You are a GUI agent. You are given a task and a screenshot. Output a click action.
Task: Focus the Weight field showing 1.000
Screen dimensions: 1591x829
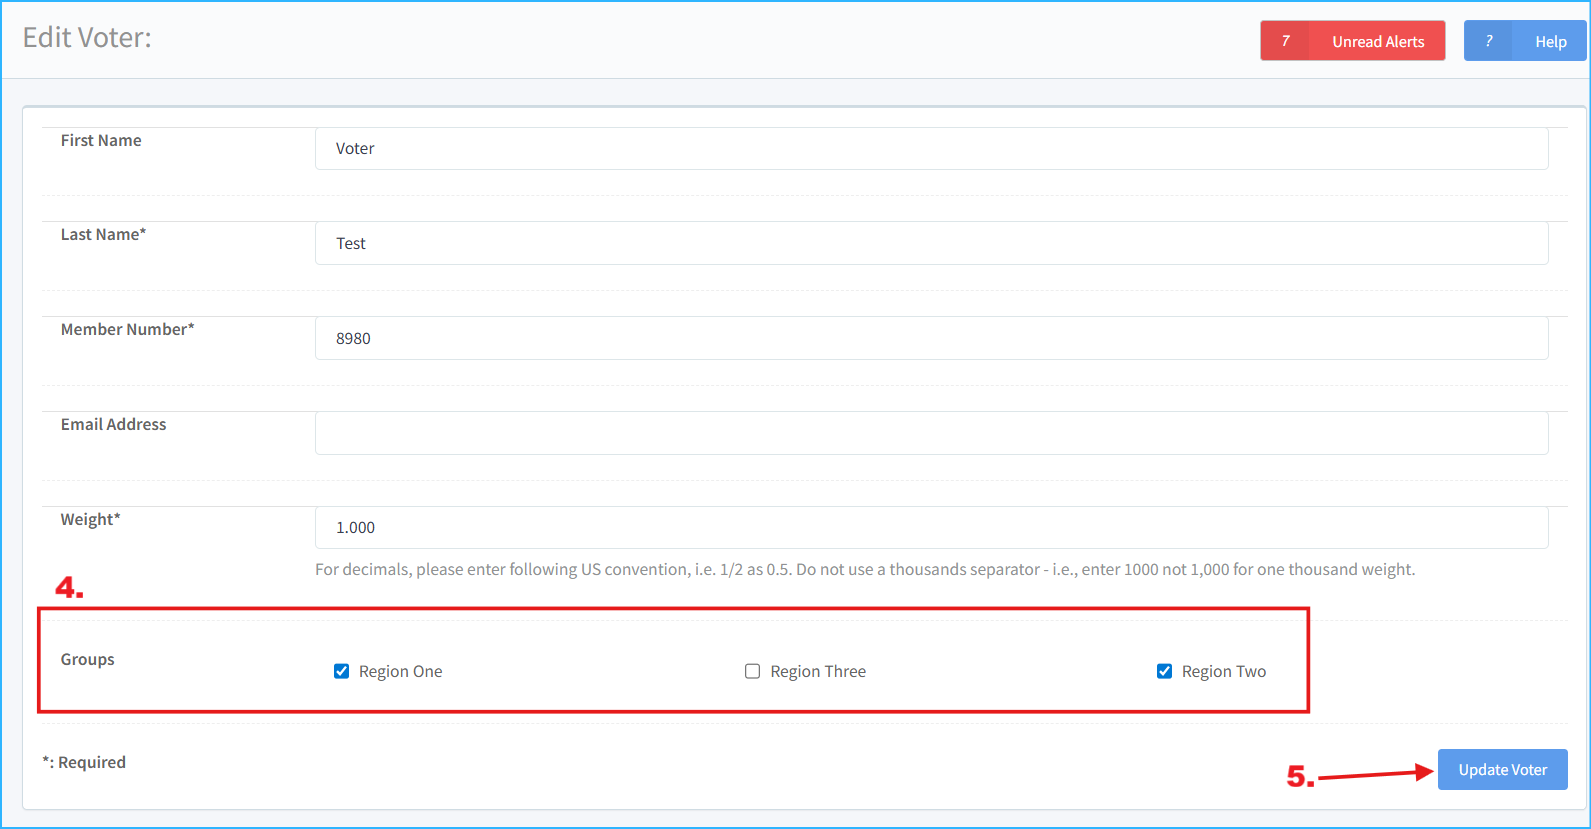tap(930, 527)
